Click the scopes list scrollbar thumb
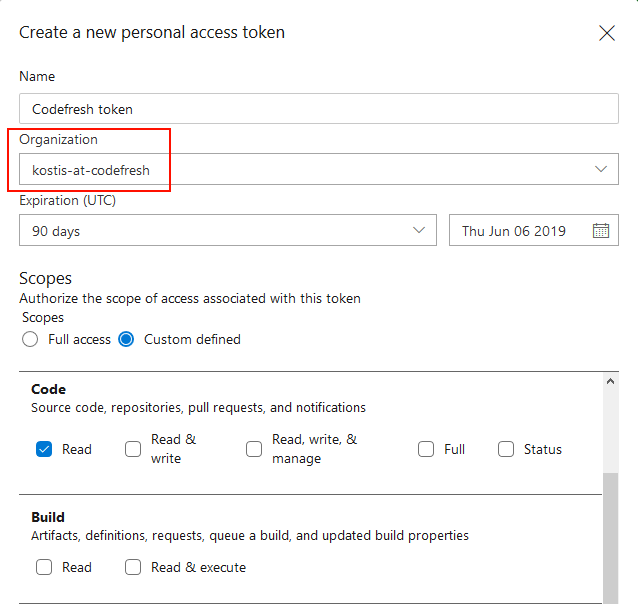Screen dimensions: 638x604 tap(610, 535)
